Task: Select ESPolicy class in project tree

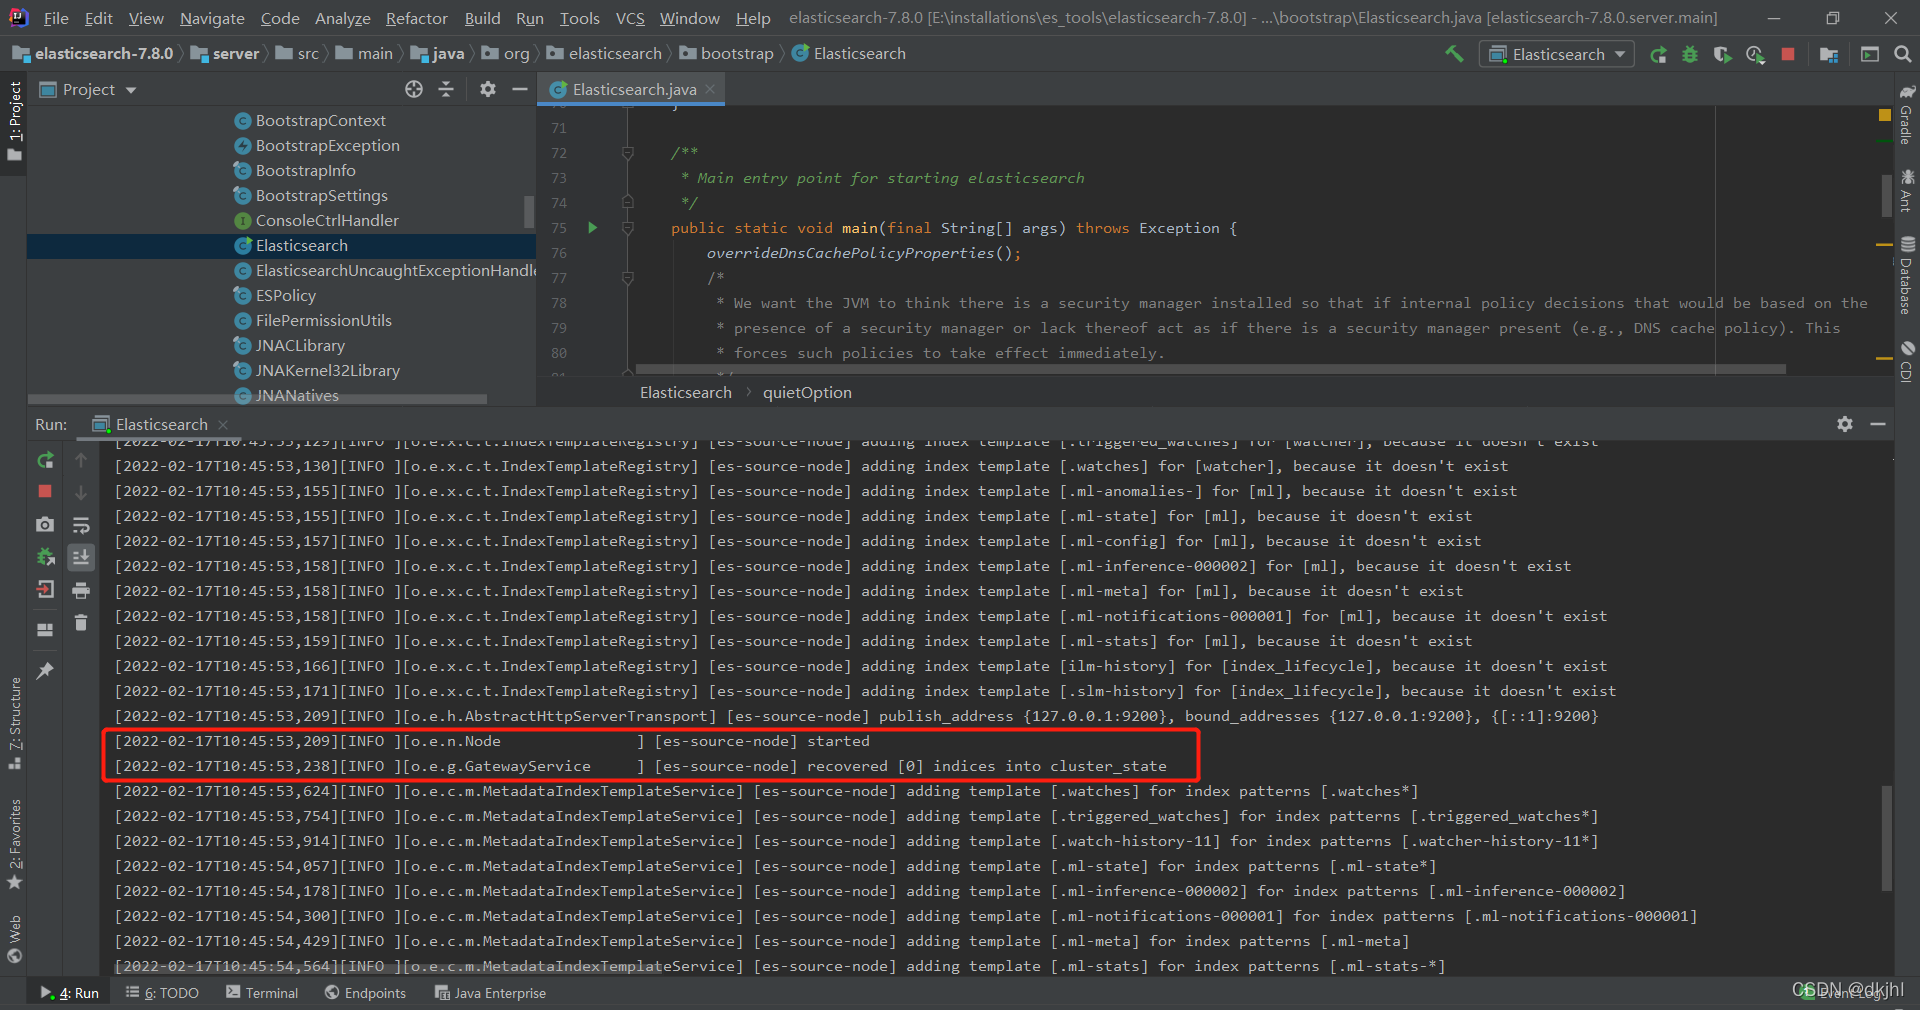Action: [286, 295]
